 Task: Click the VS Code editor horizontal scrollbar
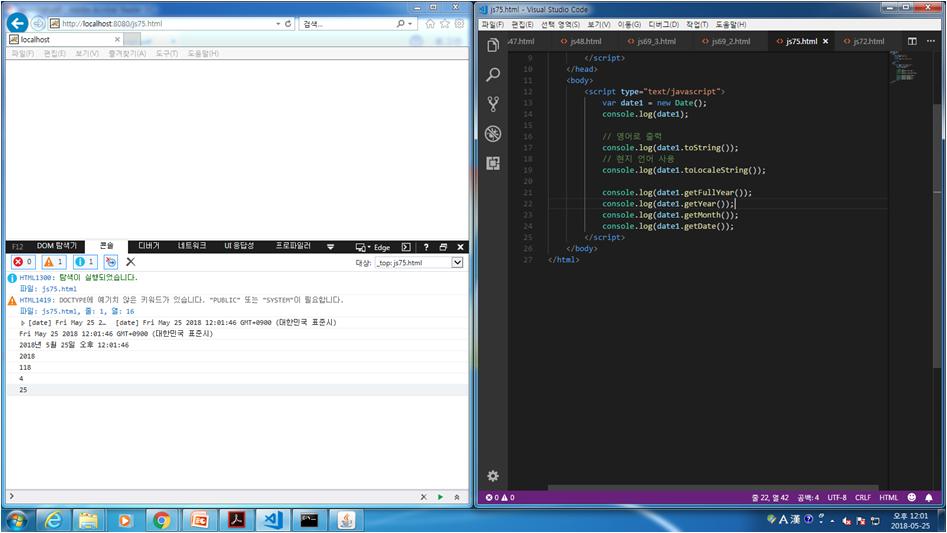pos(713,487)
